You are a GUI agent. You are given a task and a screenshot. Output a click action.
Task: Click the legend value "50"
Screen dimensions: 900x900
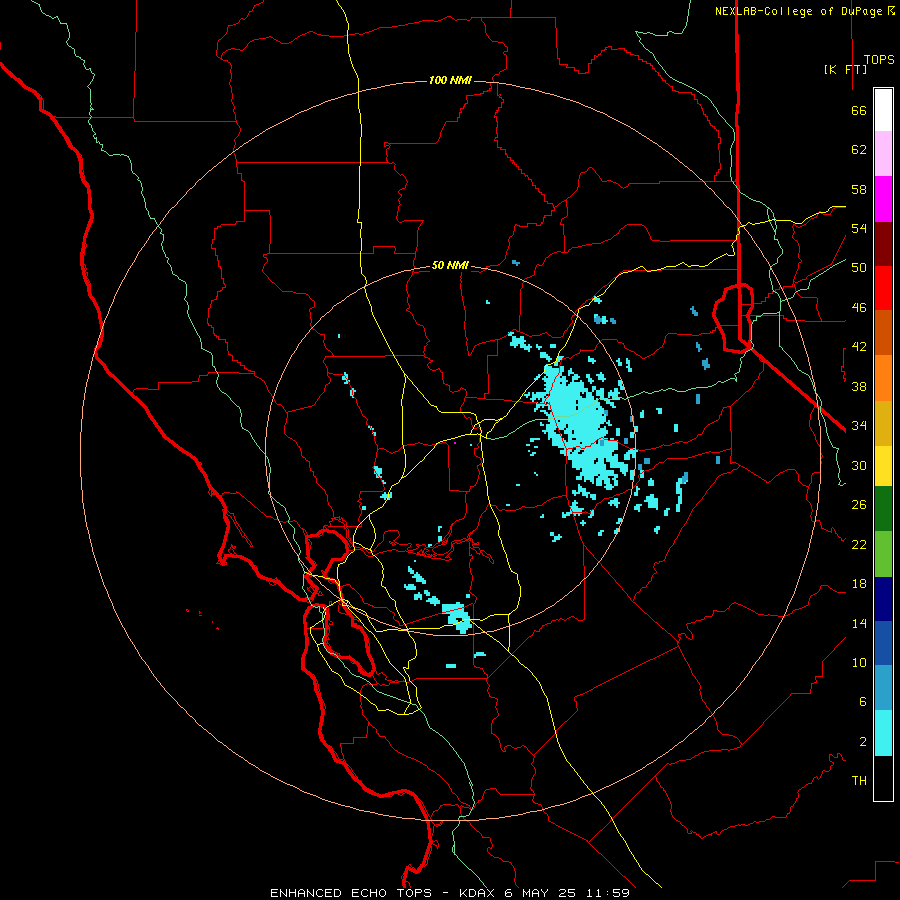click(859, 268)
